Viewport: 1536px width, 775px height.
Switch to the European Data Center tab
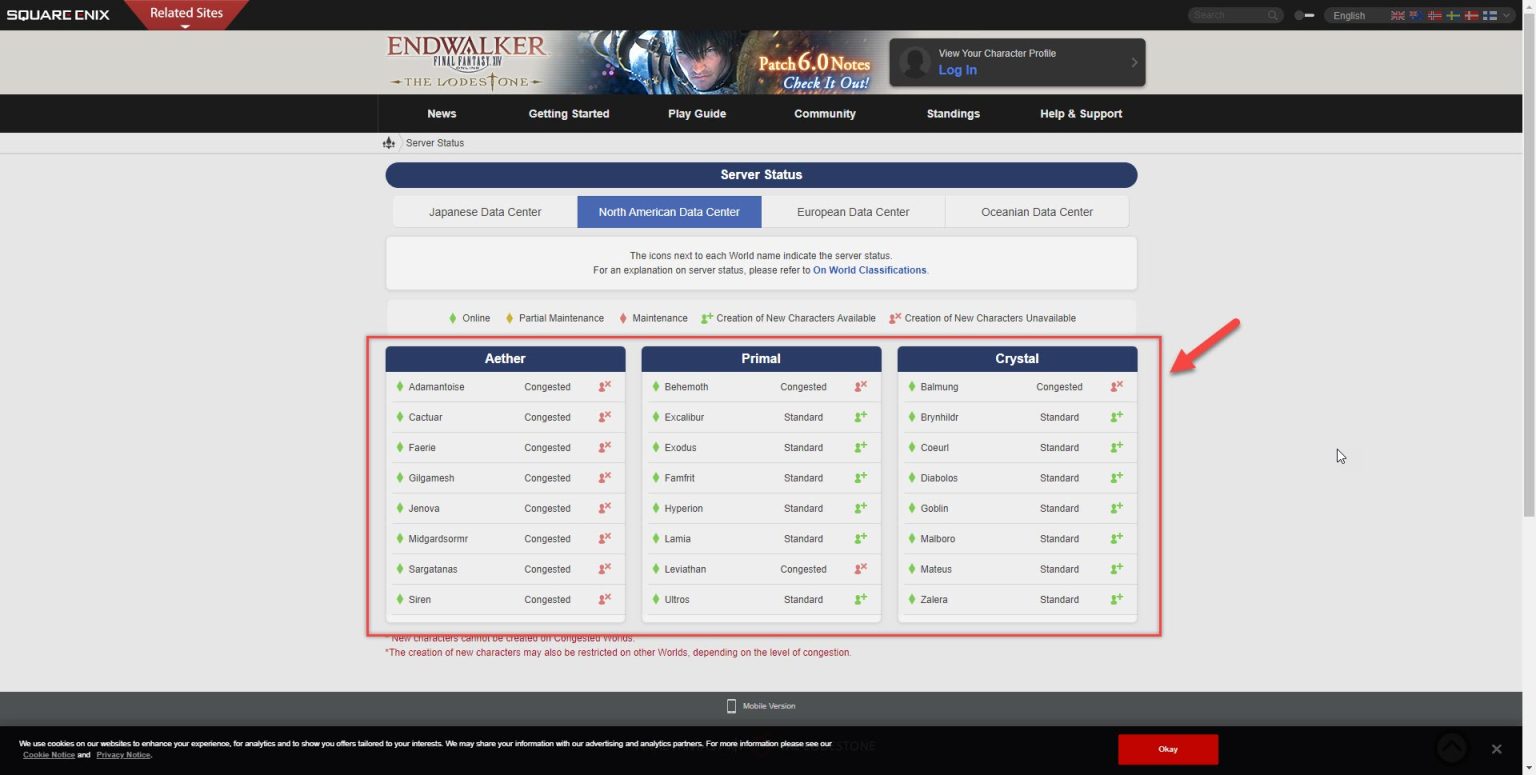point(852,211)
